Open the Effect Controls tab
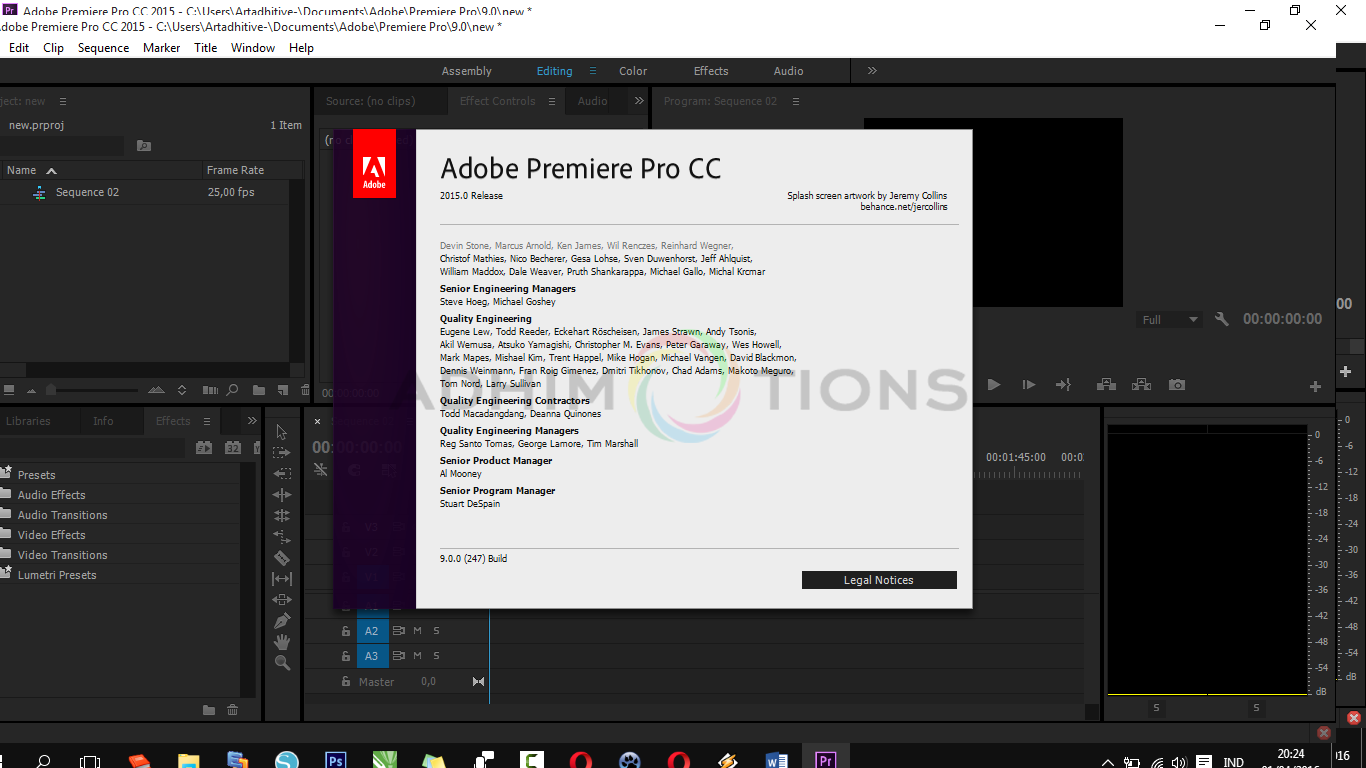Screen dimensions: 1366x768 [498, 101]
